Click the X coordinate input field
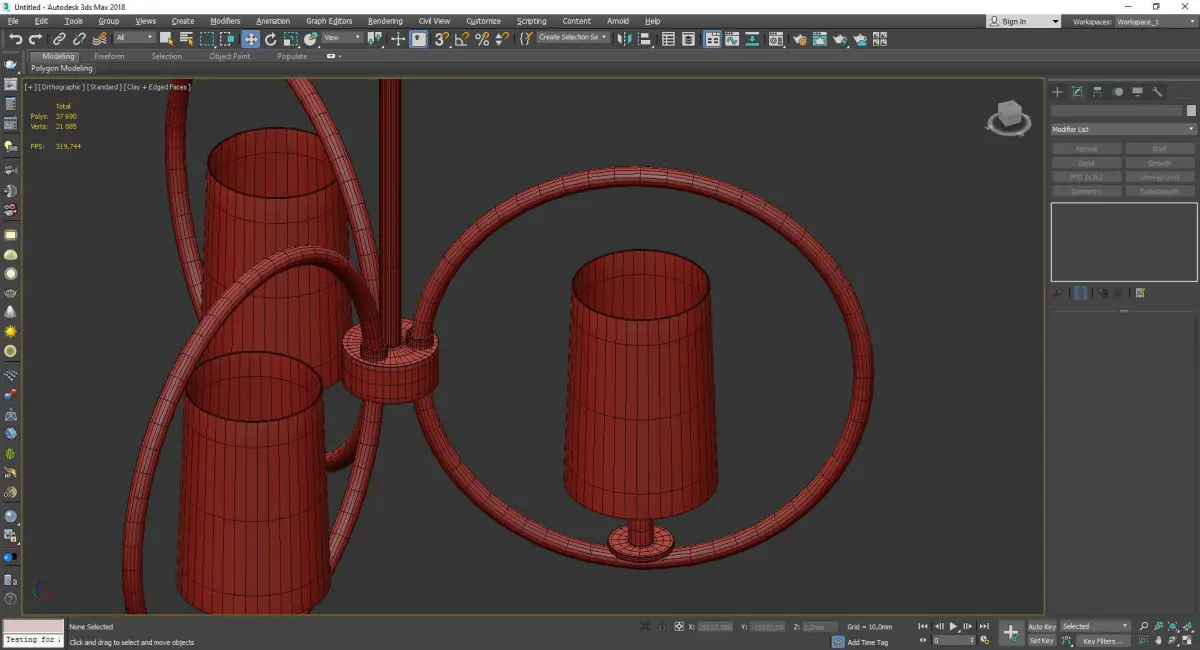The width and height of the screenshot is (1200, 650). click(714, 627)
